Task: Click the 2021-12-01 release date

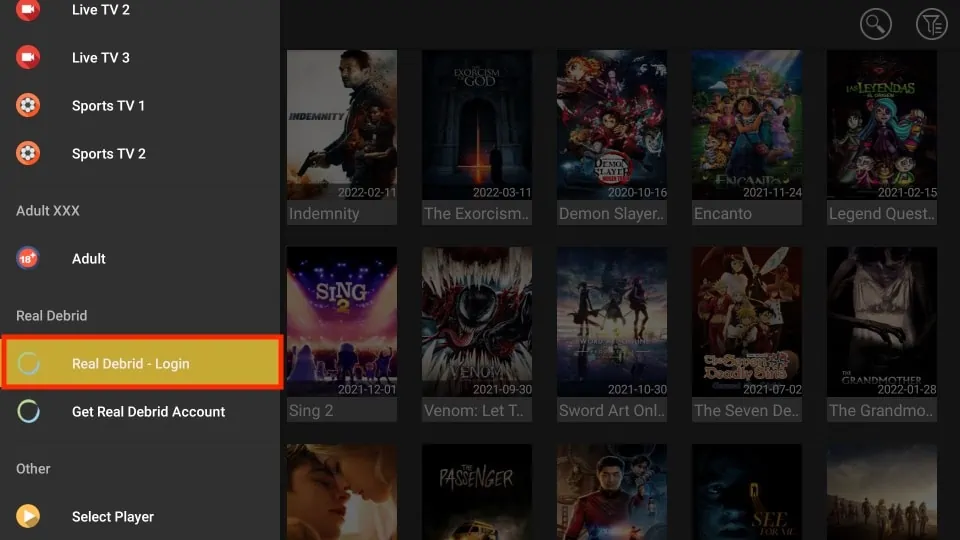Action: (x=367, y=389)
